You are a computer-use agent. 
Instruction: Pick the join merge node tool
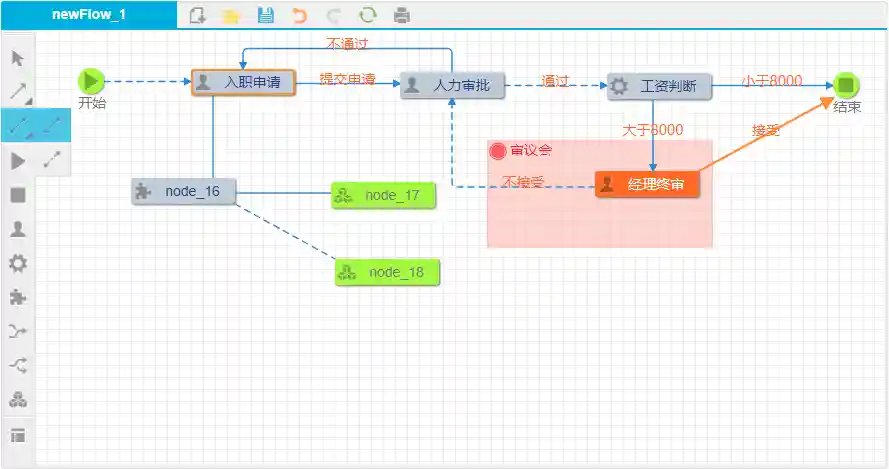point(18,331)
